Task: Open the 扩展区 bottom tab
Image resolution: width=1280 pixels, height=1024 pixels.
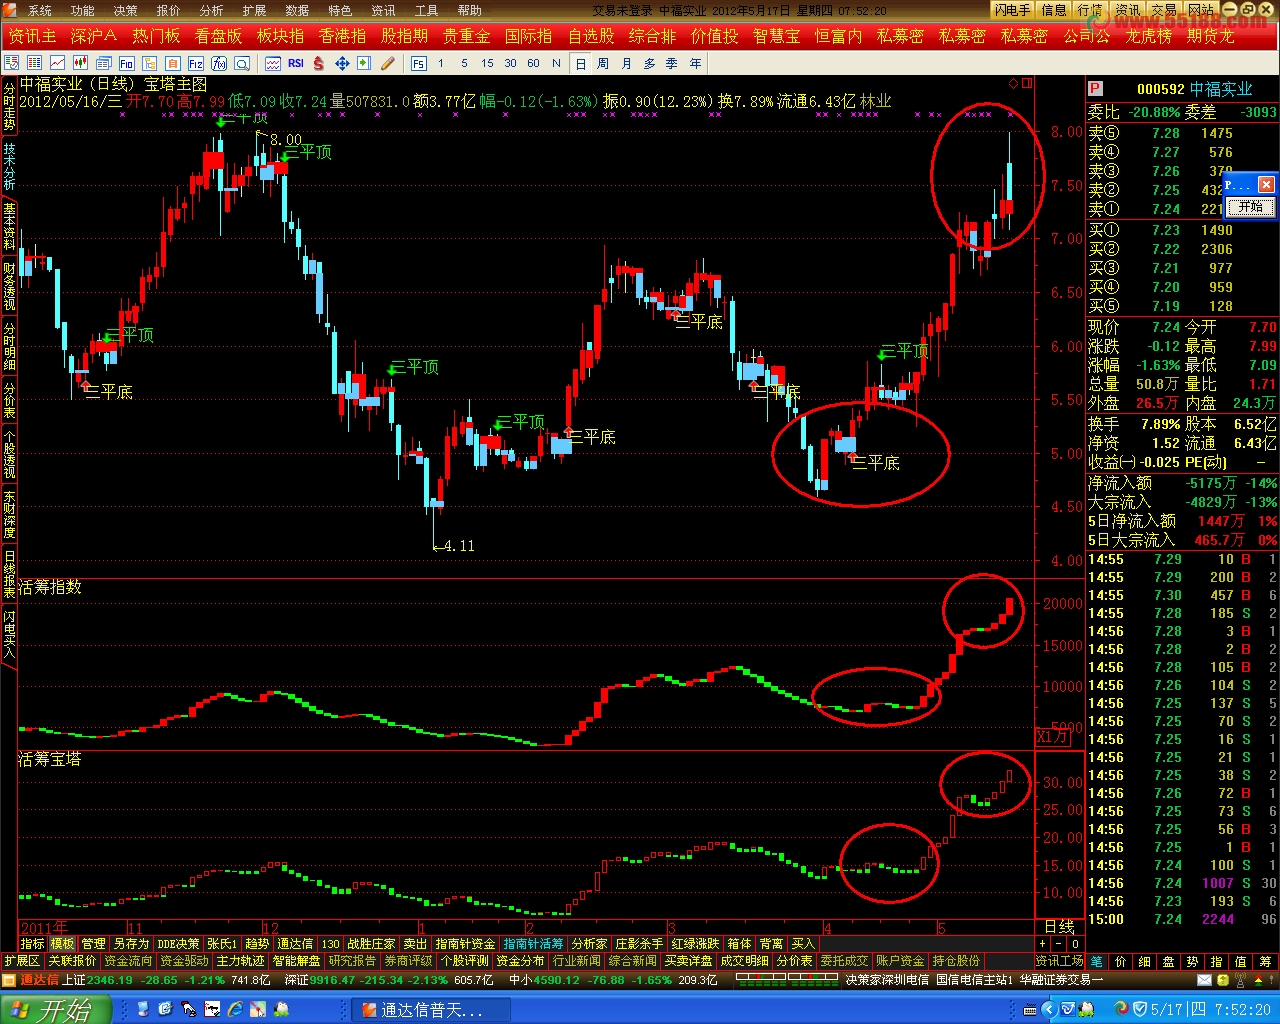Action: click(x=21, y=961)
